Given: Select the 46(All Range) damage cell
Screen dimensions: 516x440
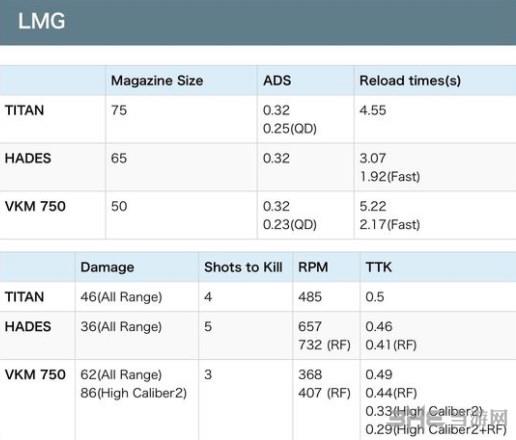Looking at the screenshot, I should (121, 297).
